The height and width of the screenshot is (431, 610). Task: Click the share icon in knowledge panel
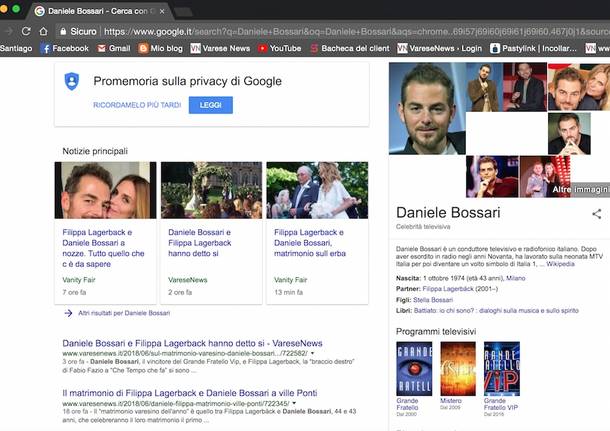(x=597, y=214)
